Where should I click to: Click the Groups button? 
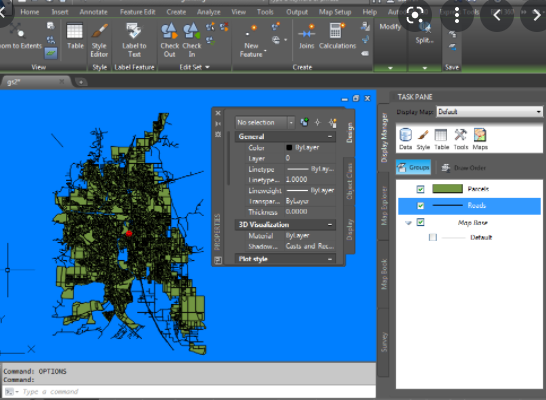tap(414, 167)
